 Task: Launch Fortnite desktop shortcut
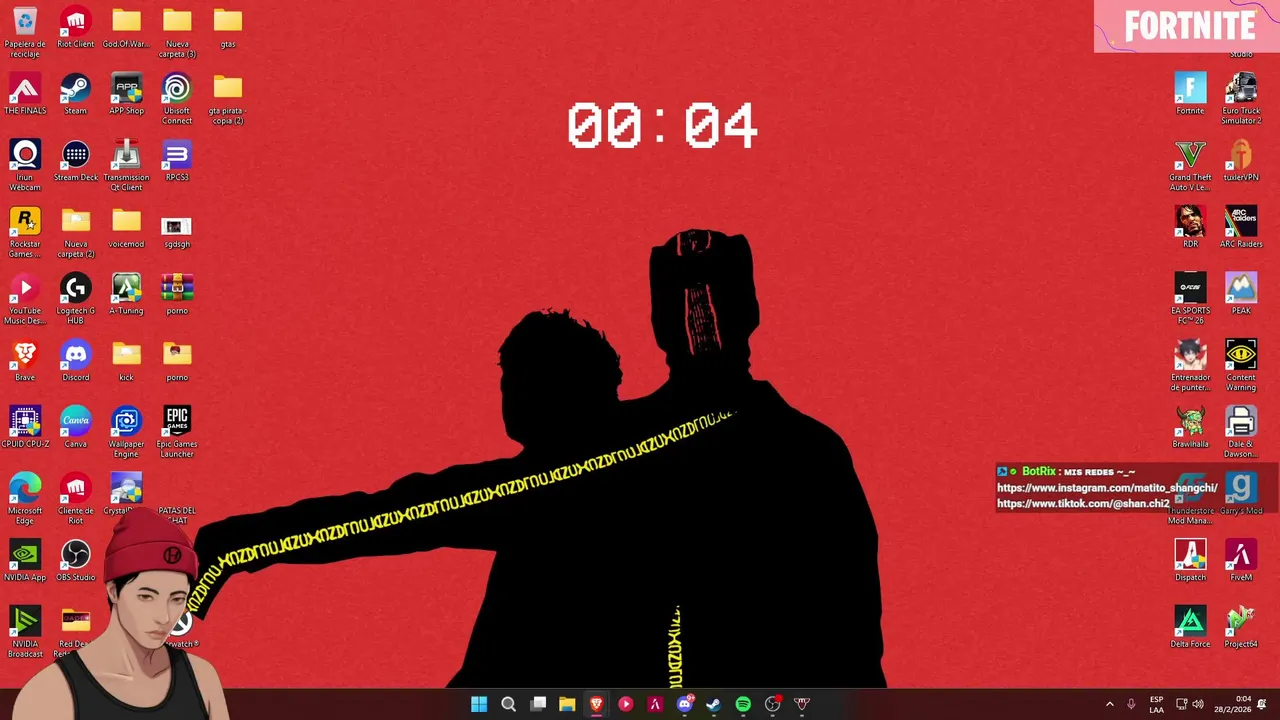[1190, 95]
